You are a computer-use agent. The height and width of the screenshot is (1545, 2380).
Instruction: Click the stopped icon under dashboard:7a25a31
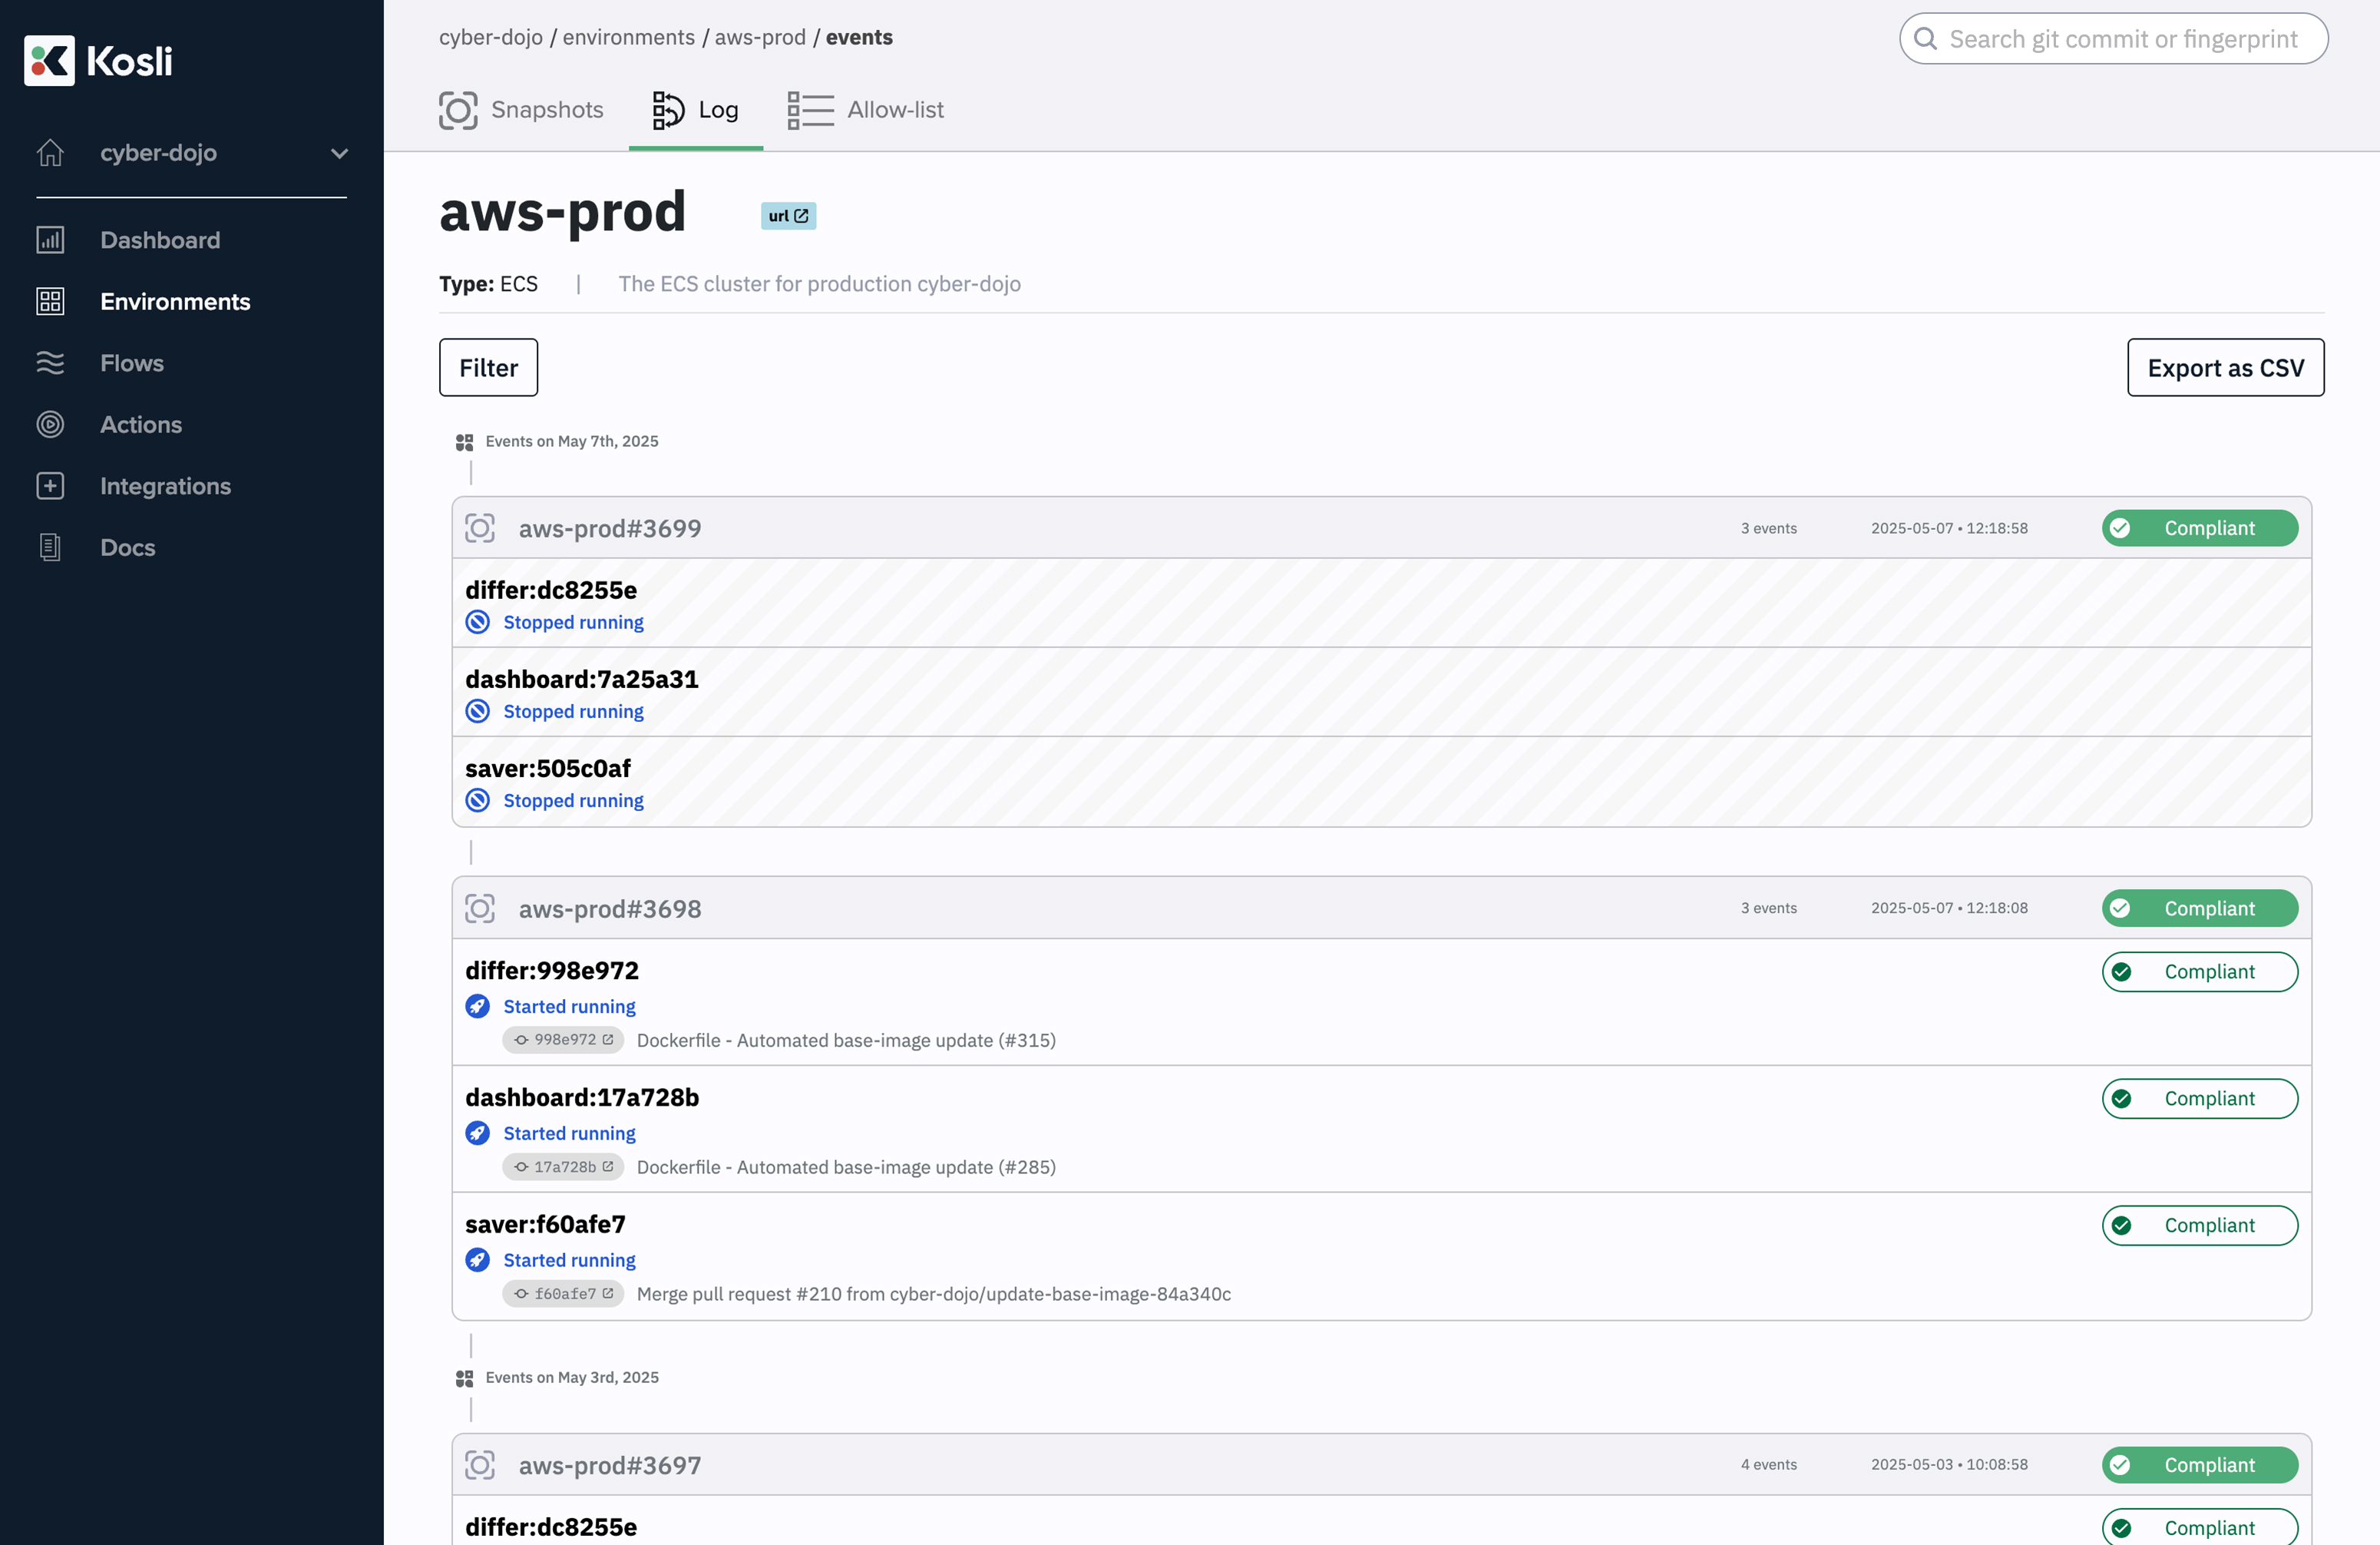478,711
